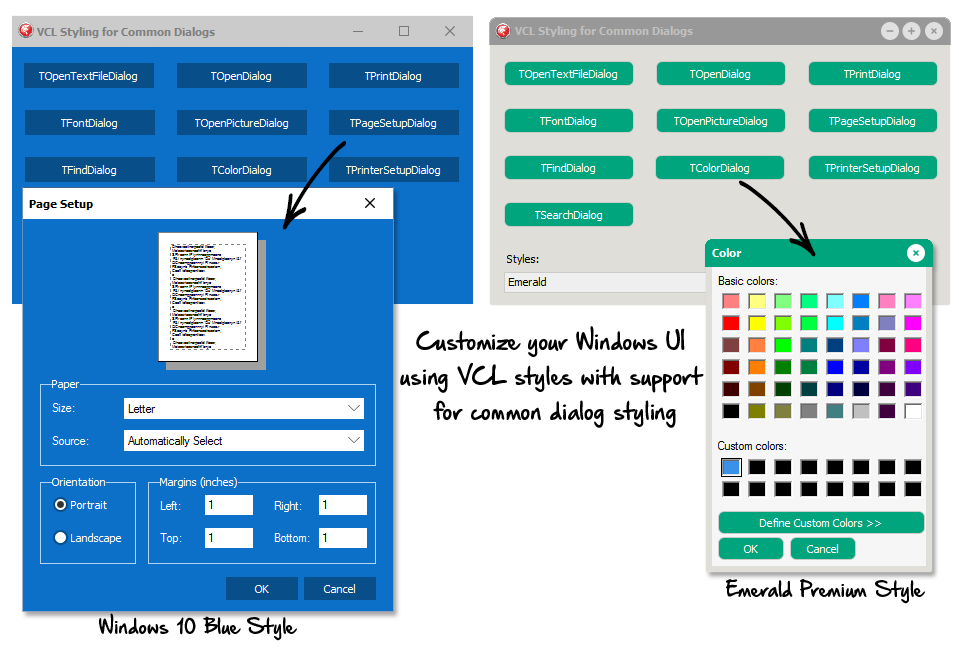Click TPrinterSetupDialog in Emerald window
The height and width of the screenshot is (667, 959).
[x=872, y=168]
